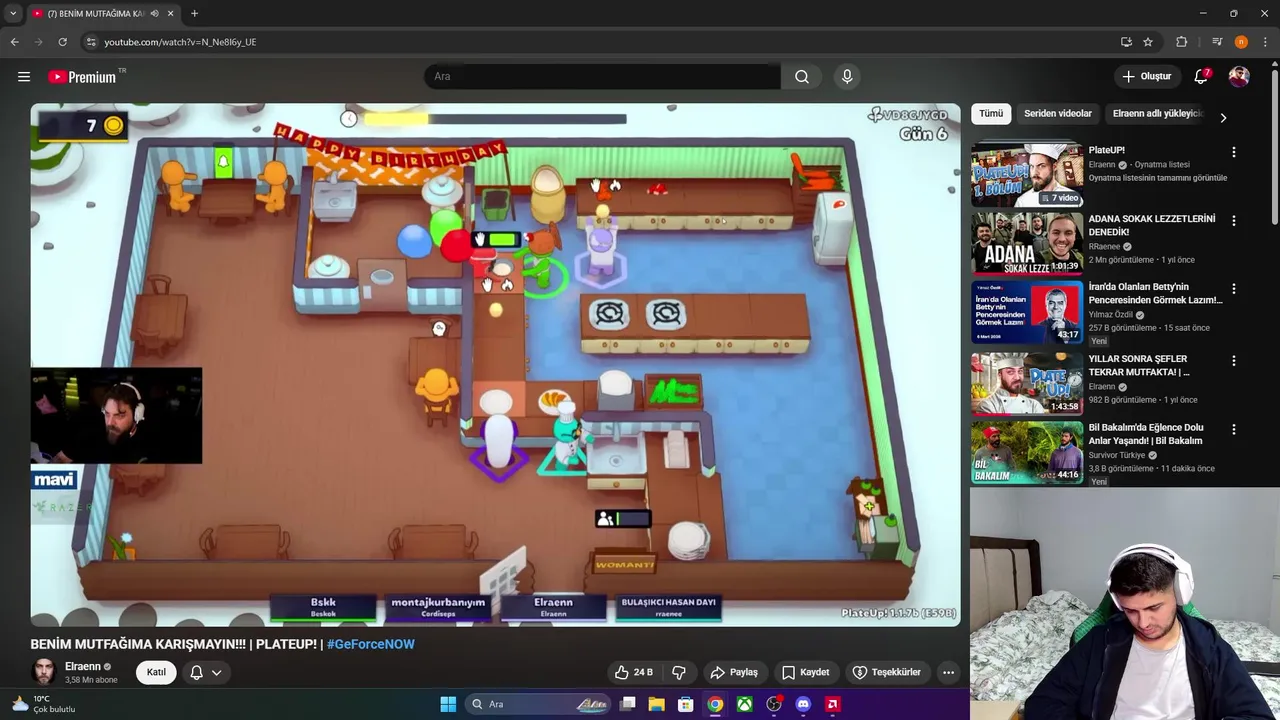Click install/cast icon in address bar

pos(1126,42)
